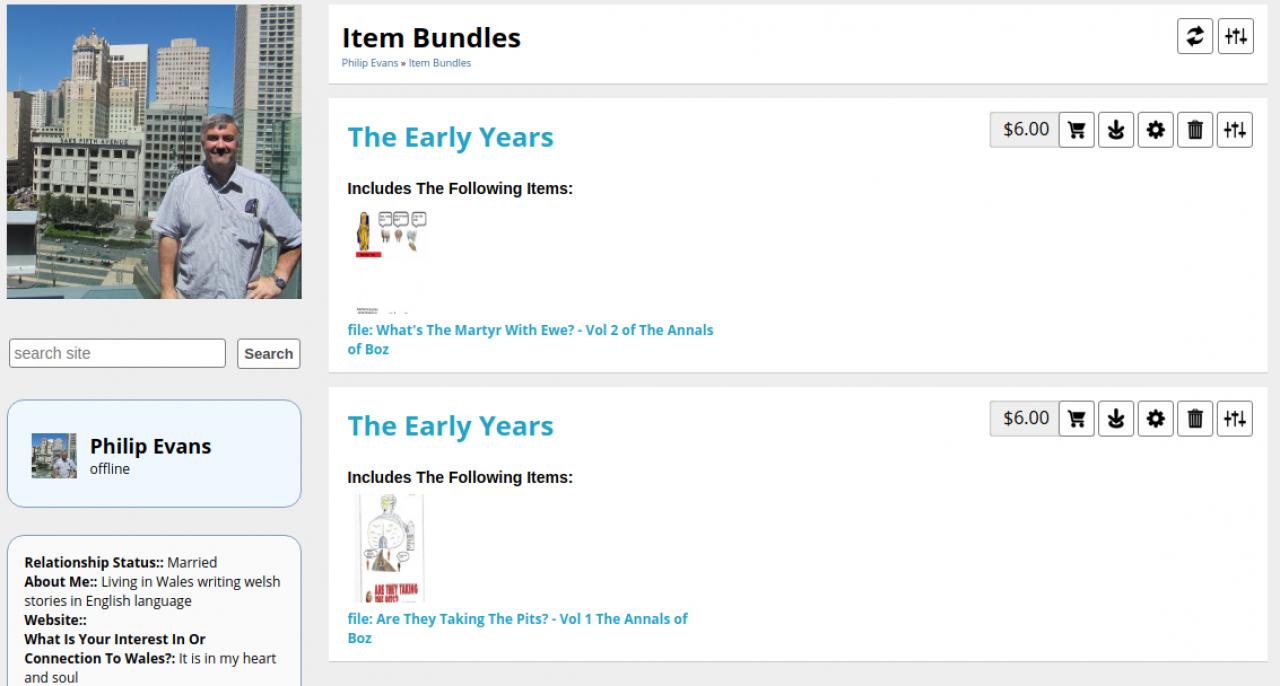Add second The Early Years bundle to cart
1280x686 pixels.
click(x=1076, y=419)
